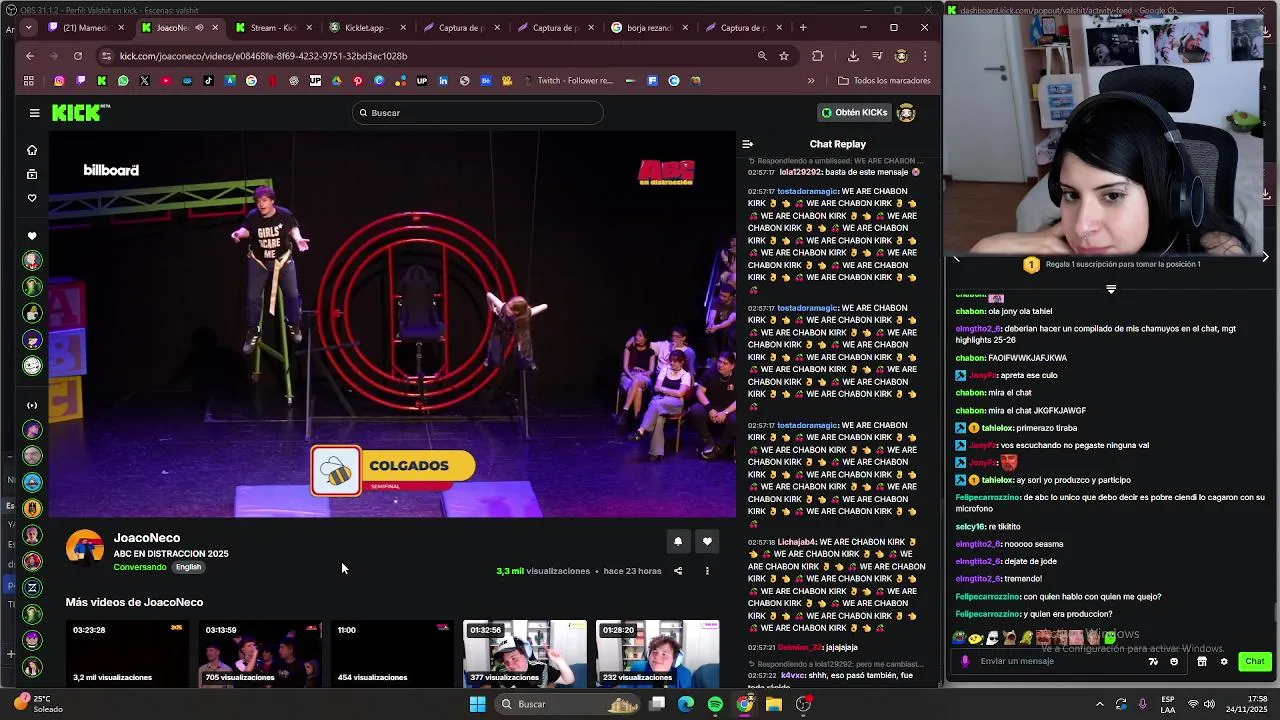Image resolution: width=1280 pixels, height=720 pixels.
Task: Open emoji picker in dashboard chat
Action: pyautogui.click(x=1174, y=661)
